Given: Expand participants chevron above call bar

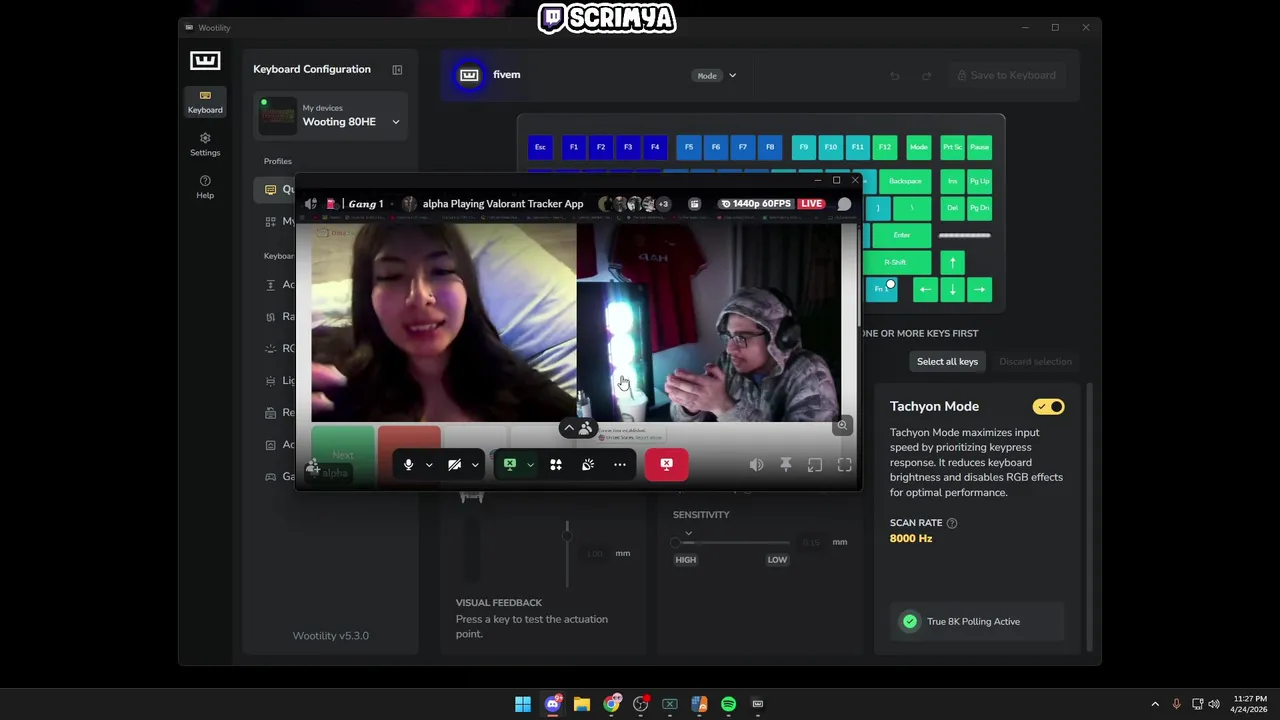Looking at the screenshot, I should click(569, 428).
